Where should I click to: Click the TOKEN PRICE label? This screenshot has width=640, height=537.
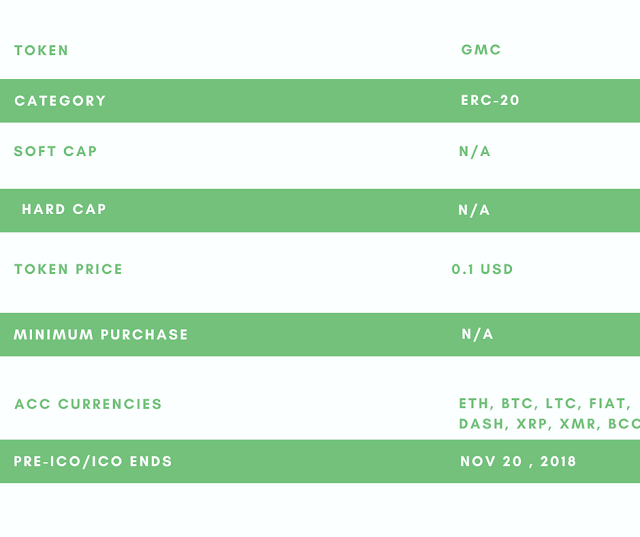click(68, 269)
